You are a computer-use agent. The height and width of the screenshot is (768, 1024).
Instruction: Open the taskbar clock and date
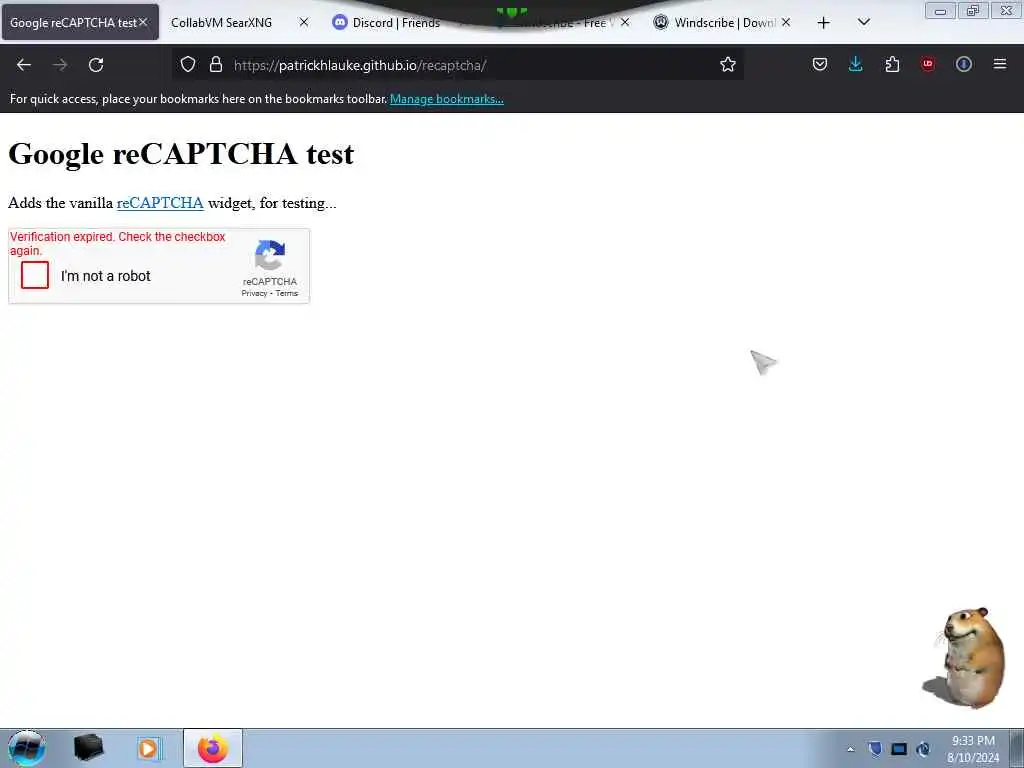[x=973, y=749]
